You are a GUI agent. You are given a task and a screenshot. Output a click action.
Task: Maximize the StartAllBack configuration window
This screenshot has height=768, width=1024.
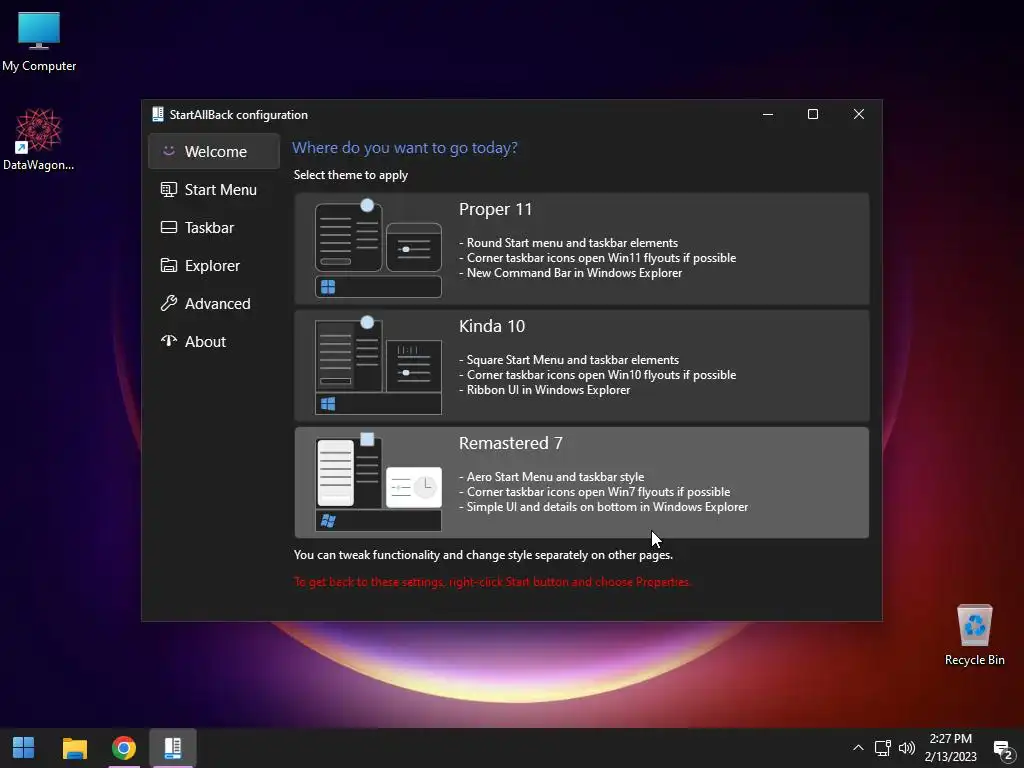pyautogui.click(x=813, y=114)
